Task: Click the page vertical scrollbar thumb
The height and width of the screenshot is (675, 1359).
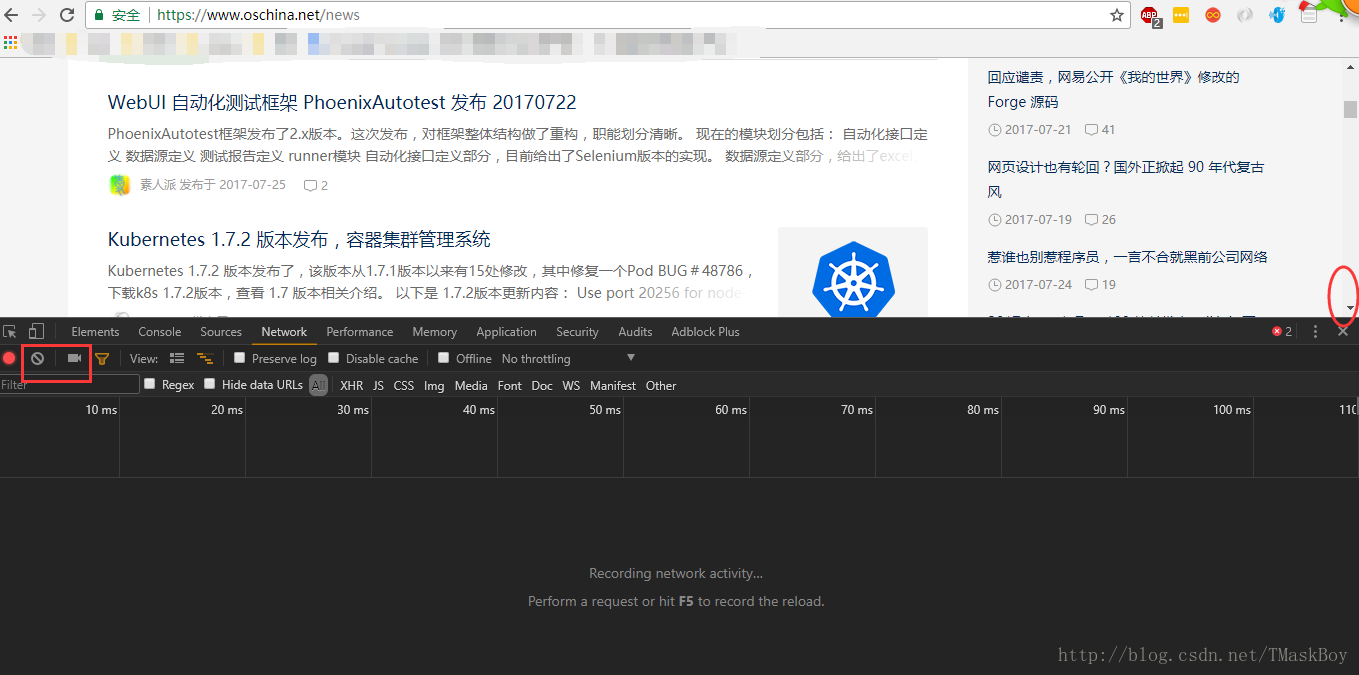Action: point(1350,109)
